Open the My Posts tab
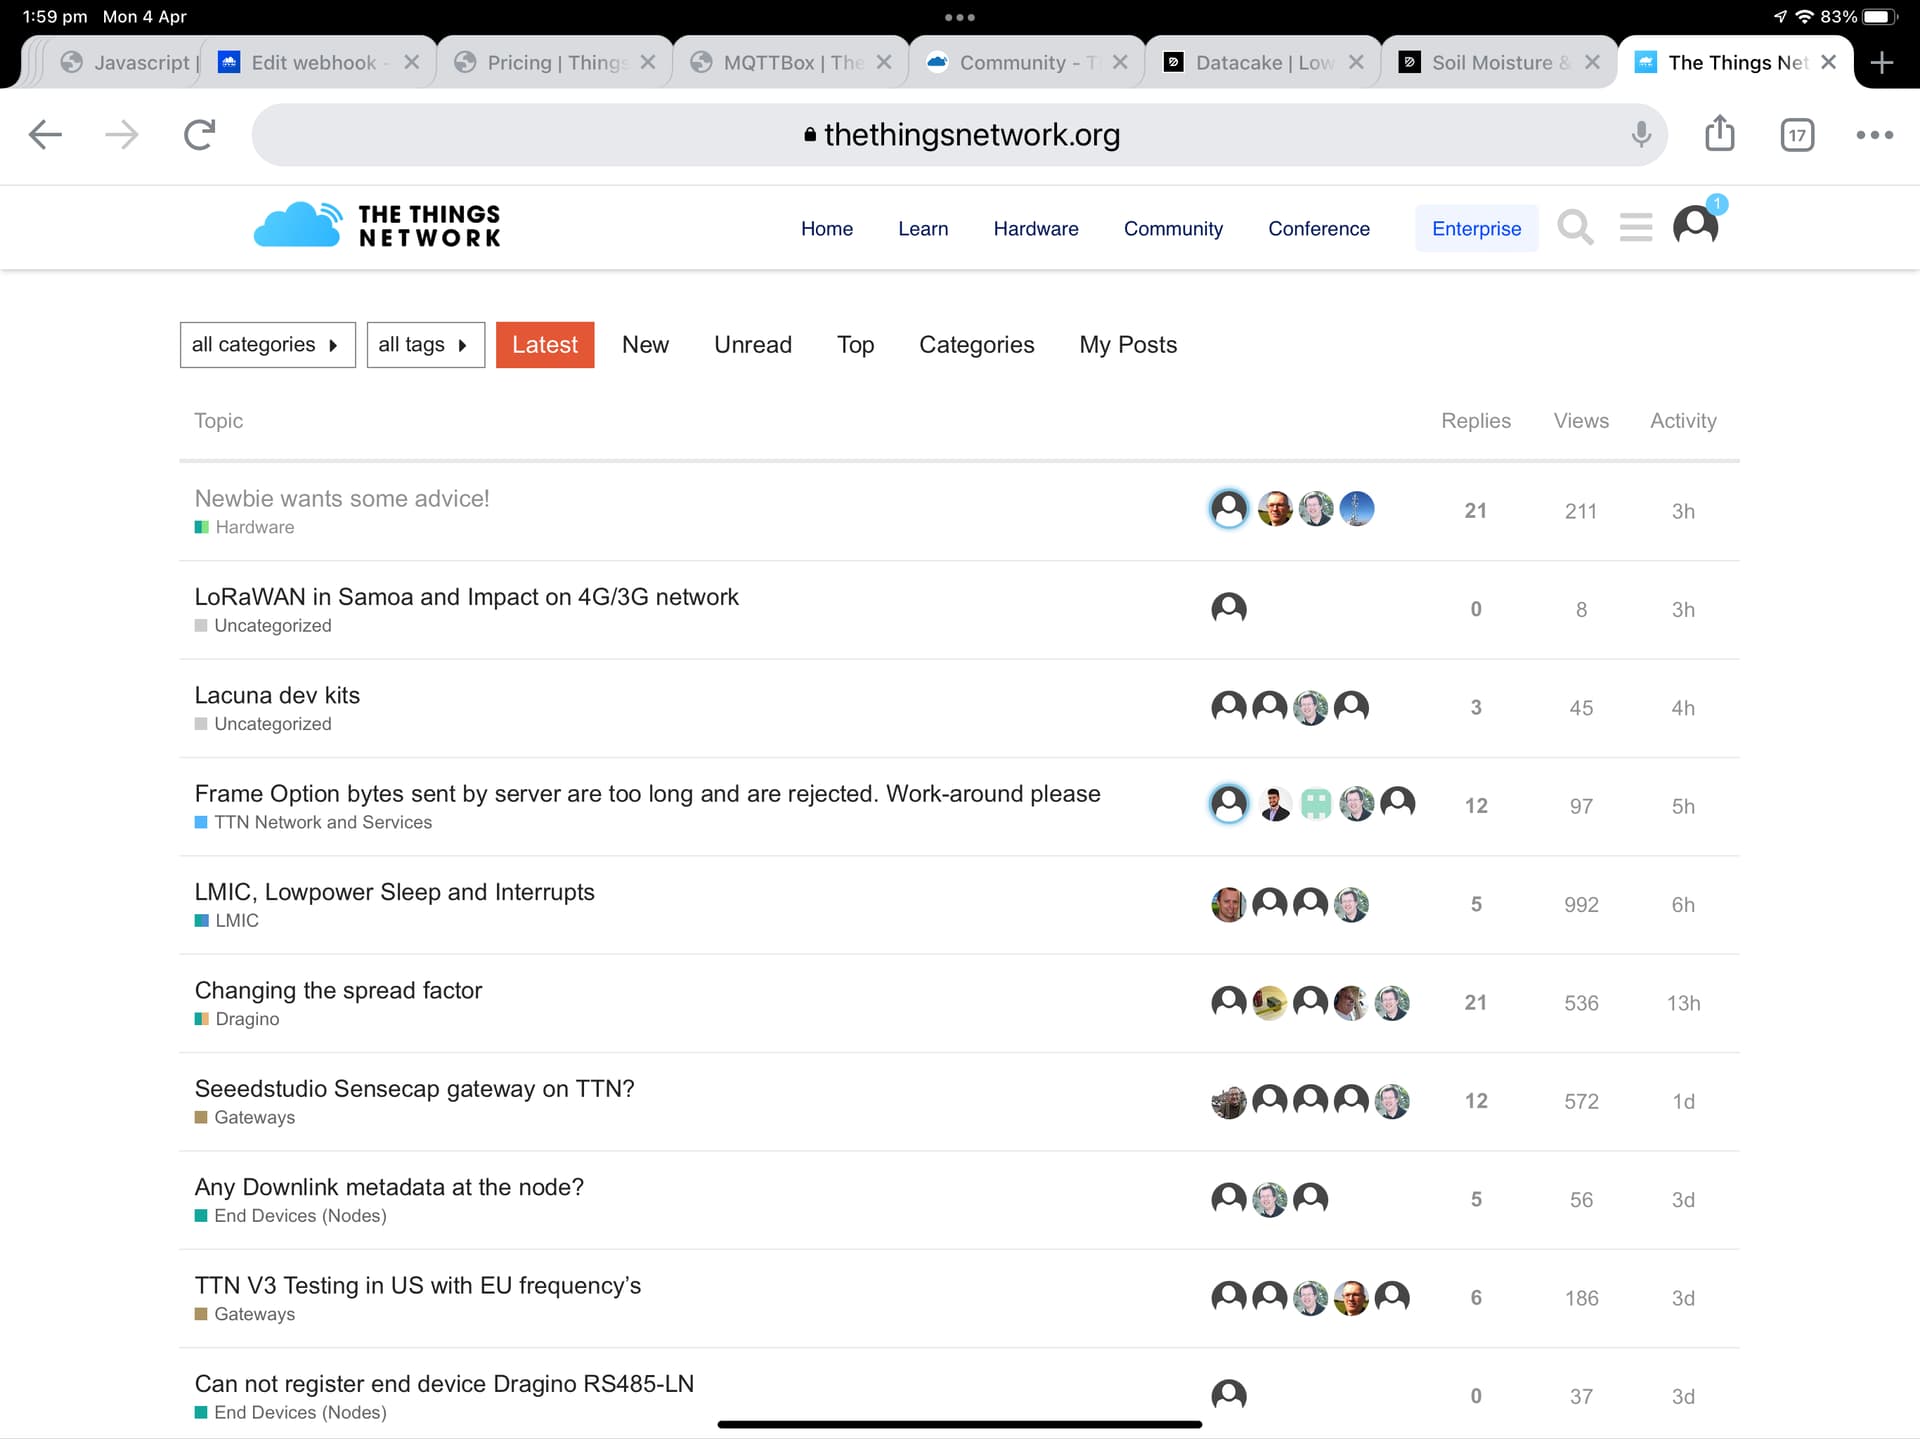This screenshot has height=1439, width=1920. point(1128,345)
